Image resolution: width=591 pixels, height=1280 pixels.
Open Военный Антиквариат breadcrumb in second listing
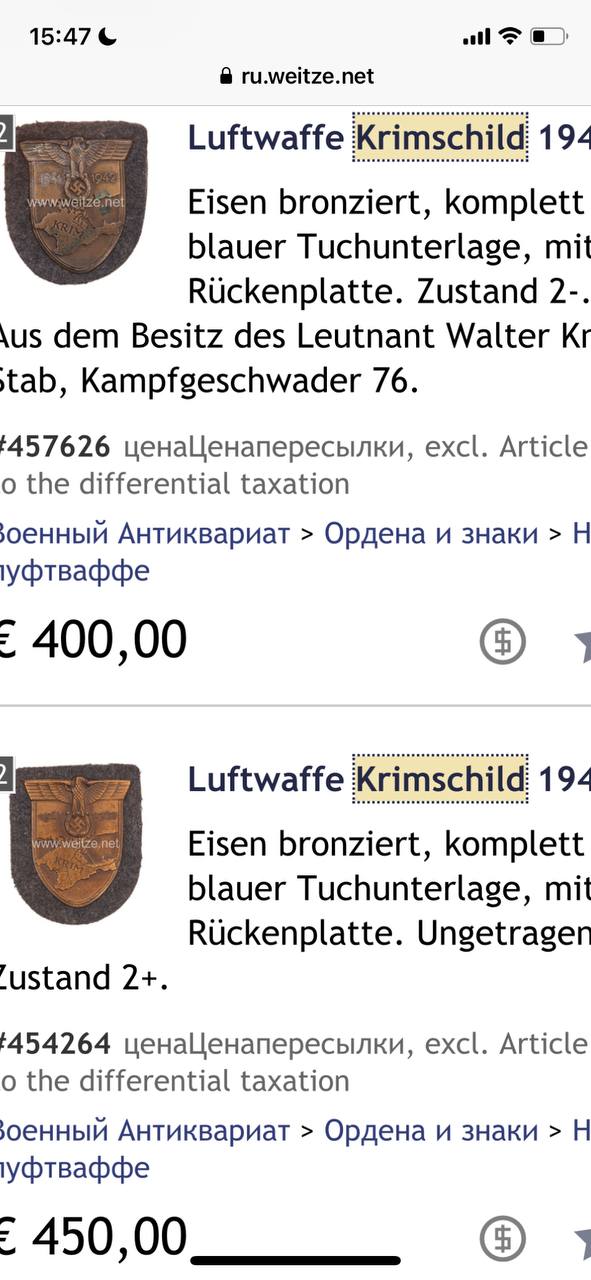click(145, 1130)
